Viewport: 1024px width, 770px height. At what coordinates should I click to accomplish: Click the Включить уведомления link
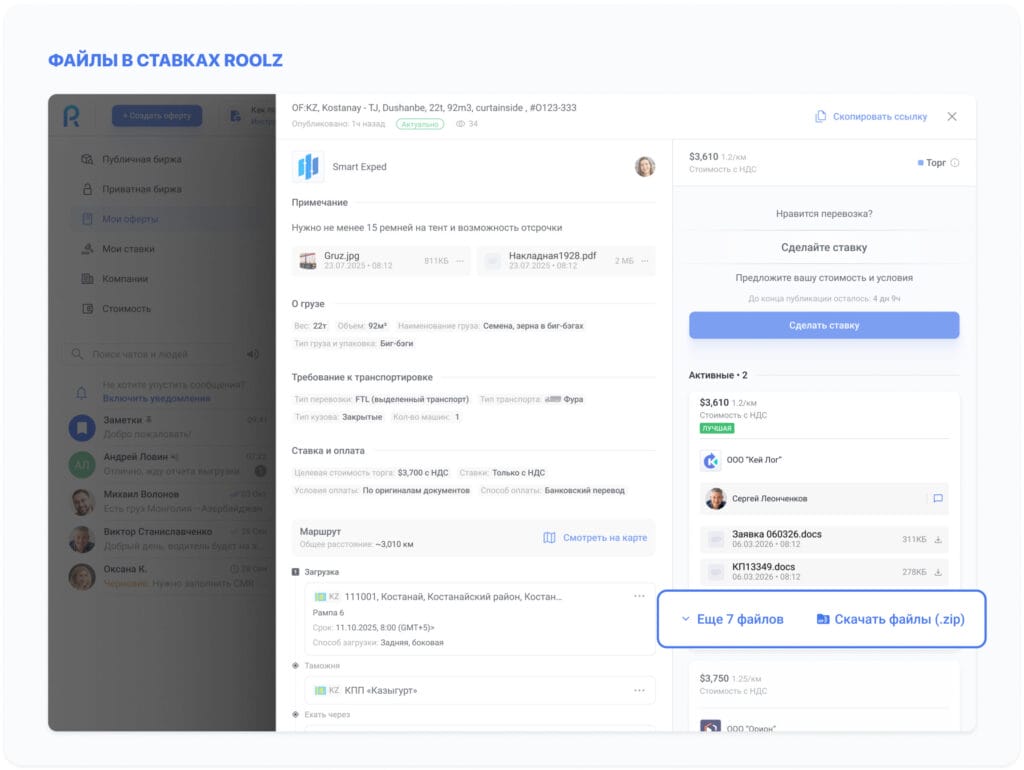coord(156,398)
